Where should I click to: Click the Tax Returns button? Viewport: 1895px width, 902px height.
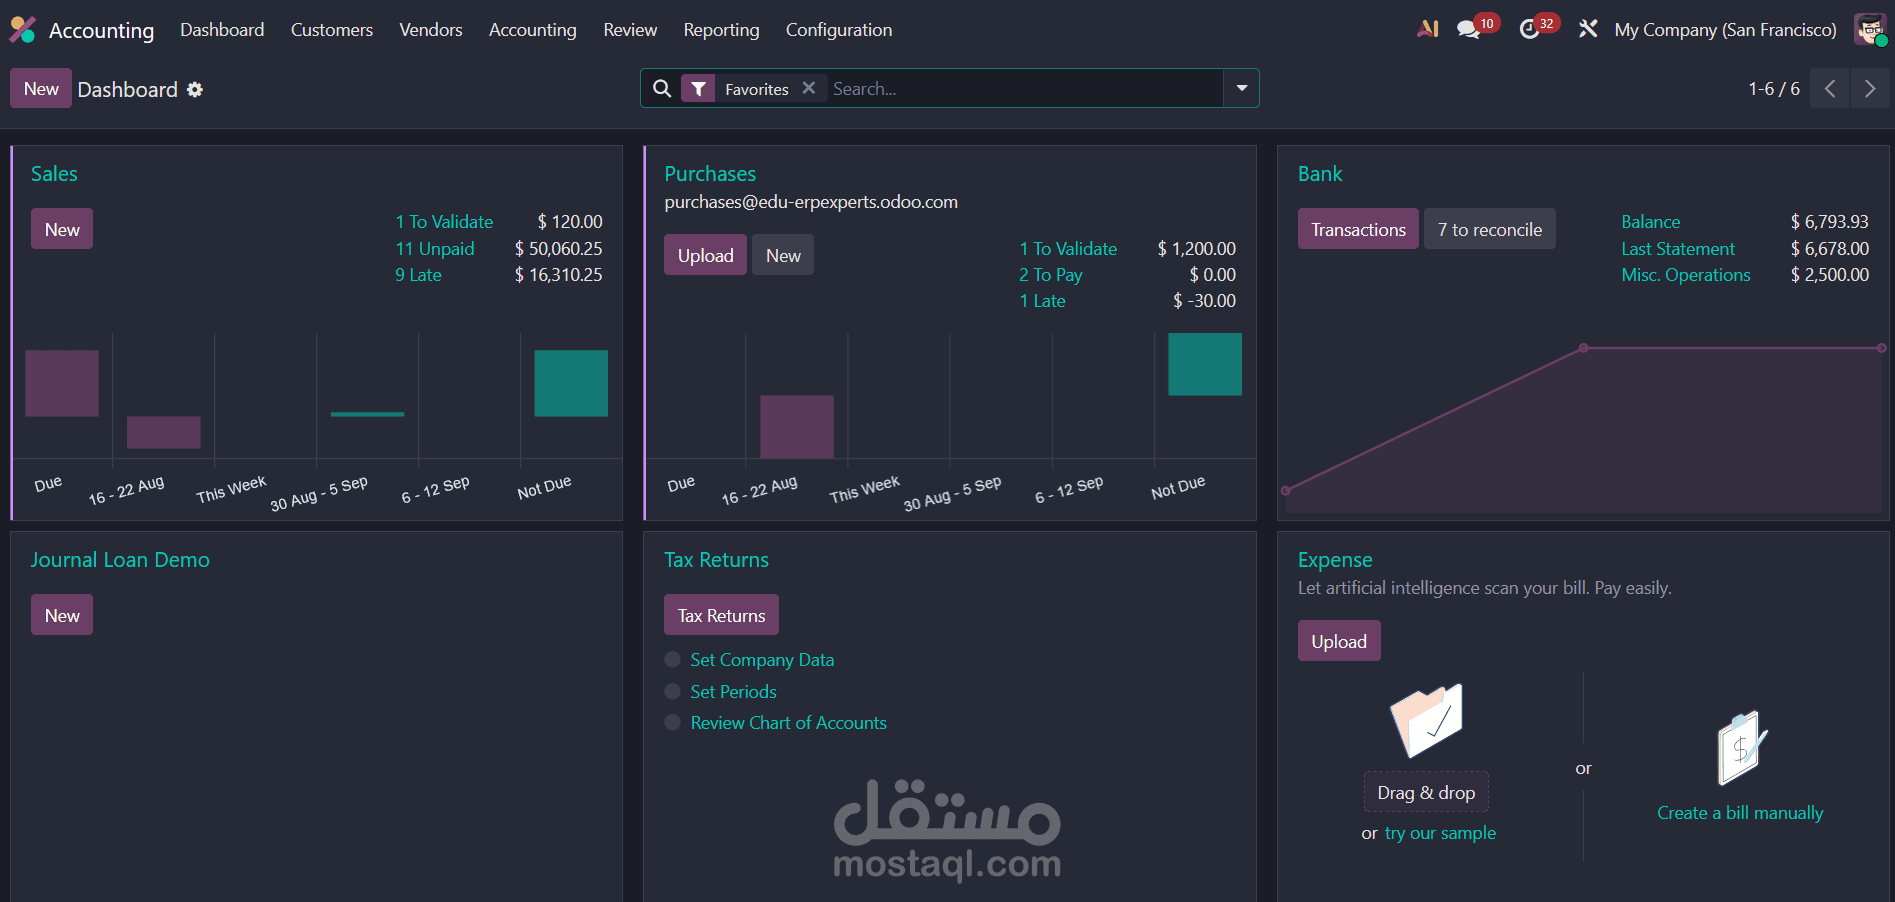pos(721,615)
